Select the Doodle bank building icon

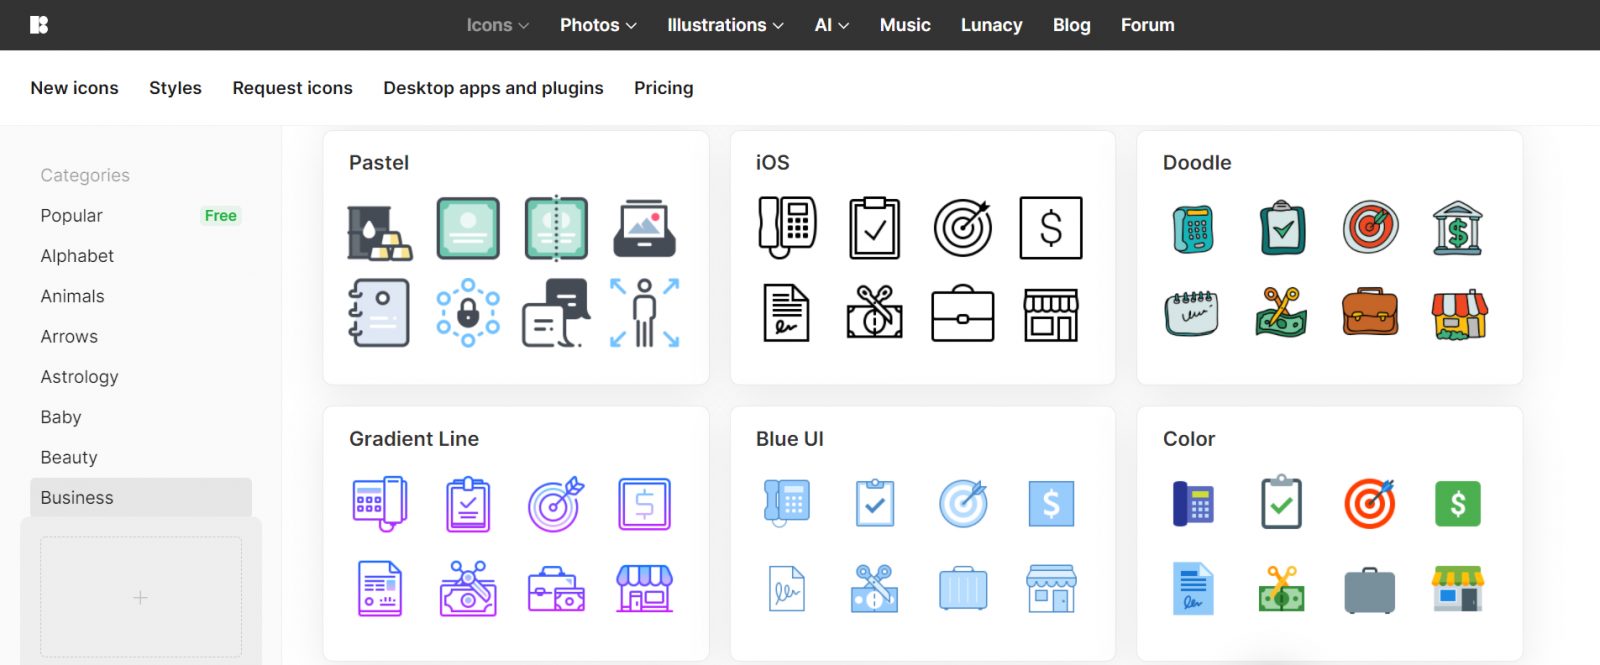(1457, 228)
